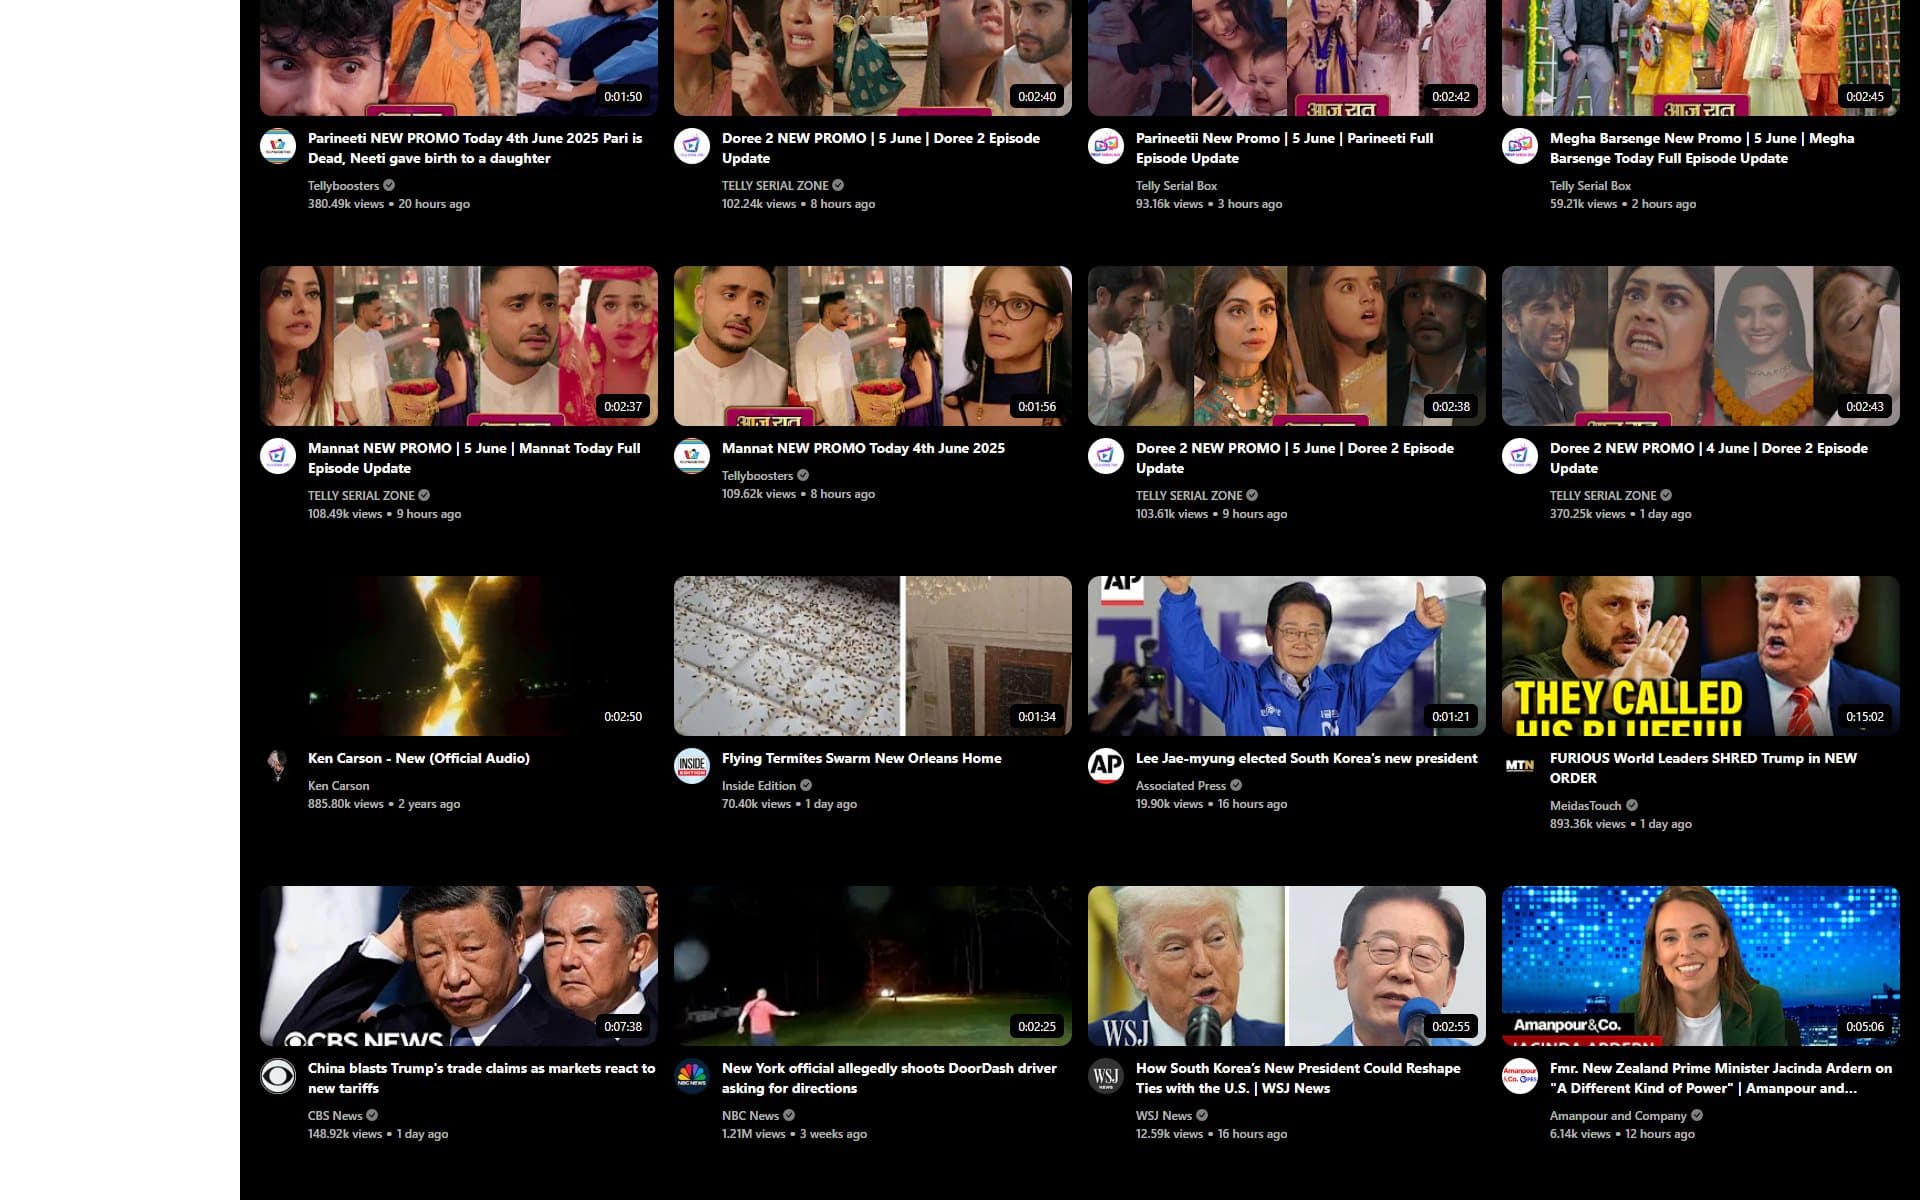Click verified badge next to WSJ News

click(1202, 1115)
